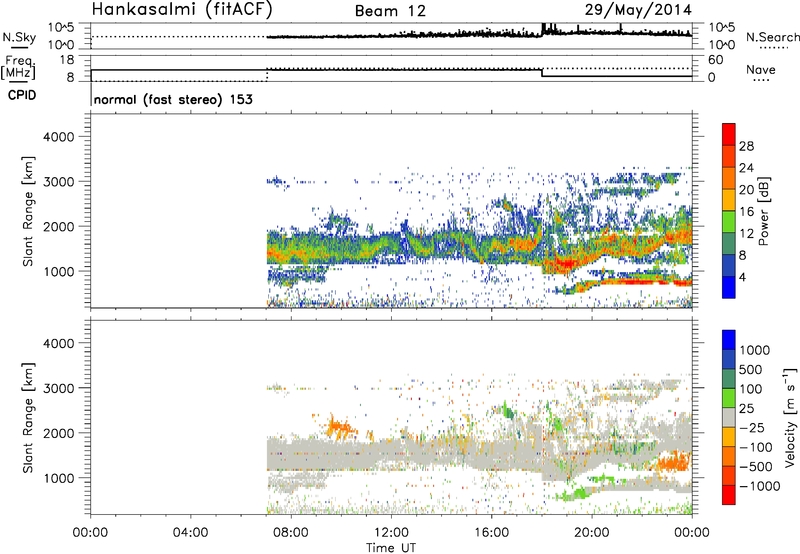800x554 pixels.
Task: Click the N.Search legend label
Action: click(x=772, y=37)
